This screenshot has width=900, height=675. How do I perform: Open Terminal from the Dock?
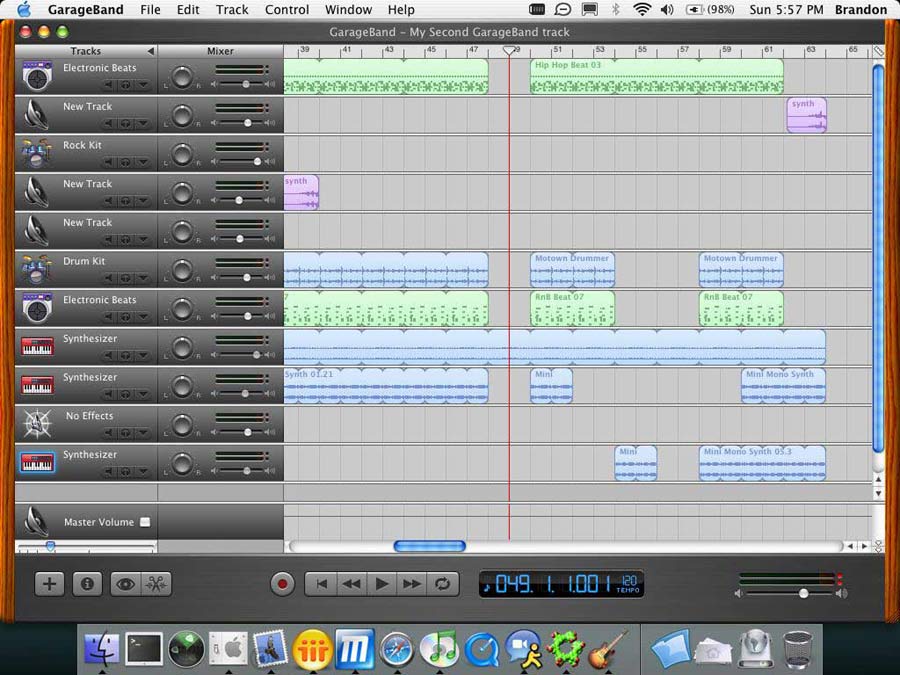pyautogui.click(x=143, y=649)
